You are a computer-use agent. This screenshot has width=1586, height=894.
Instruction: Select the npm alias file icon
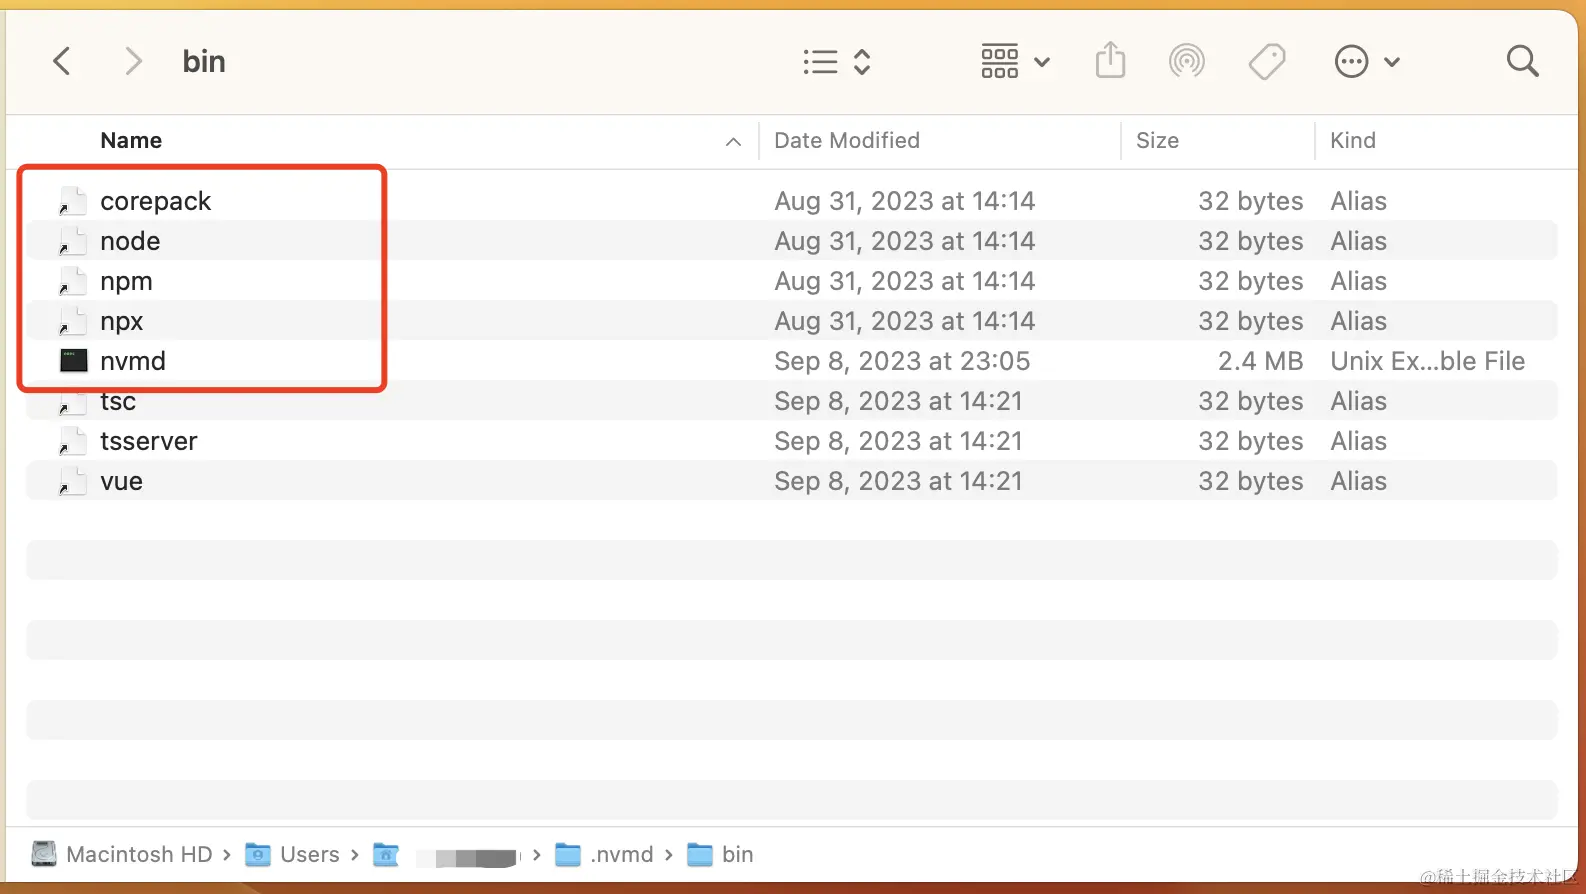(x=73, y=281)
